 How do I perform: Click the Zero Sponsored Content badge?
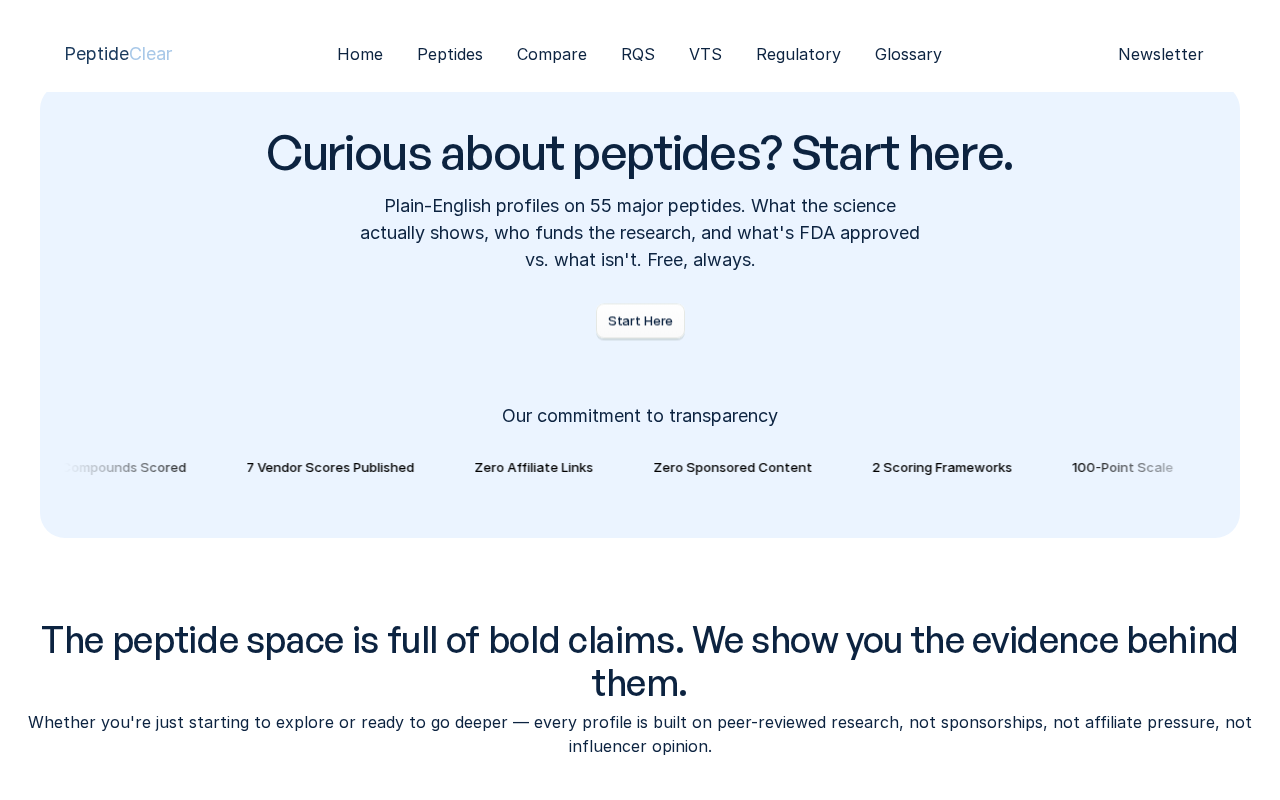(733, 467)
